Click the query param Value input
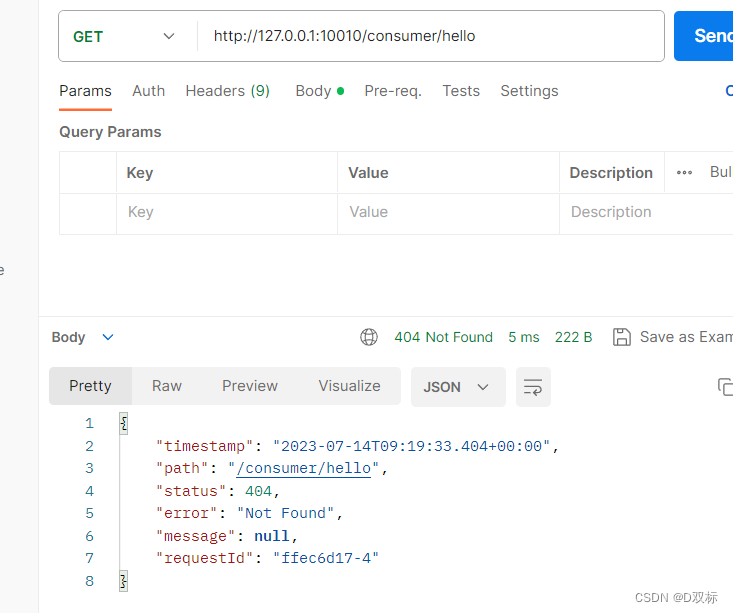The height and width of the screenshot is (613, 733). tap(448, 212)
